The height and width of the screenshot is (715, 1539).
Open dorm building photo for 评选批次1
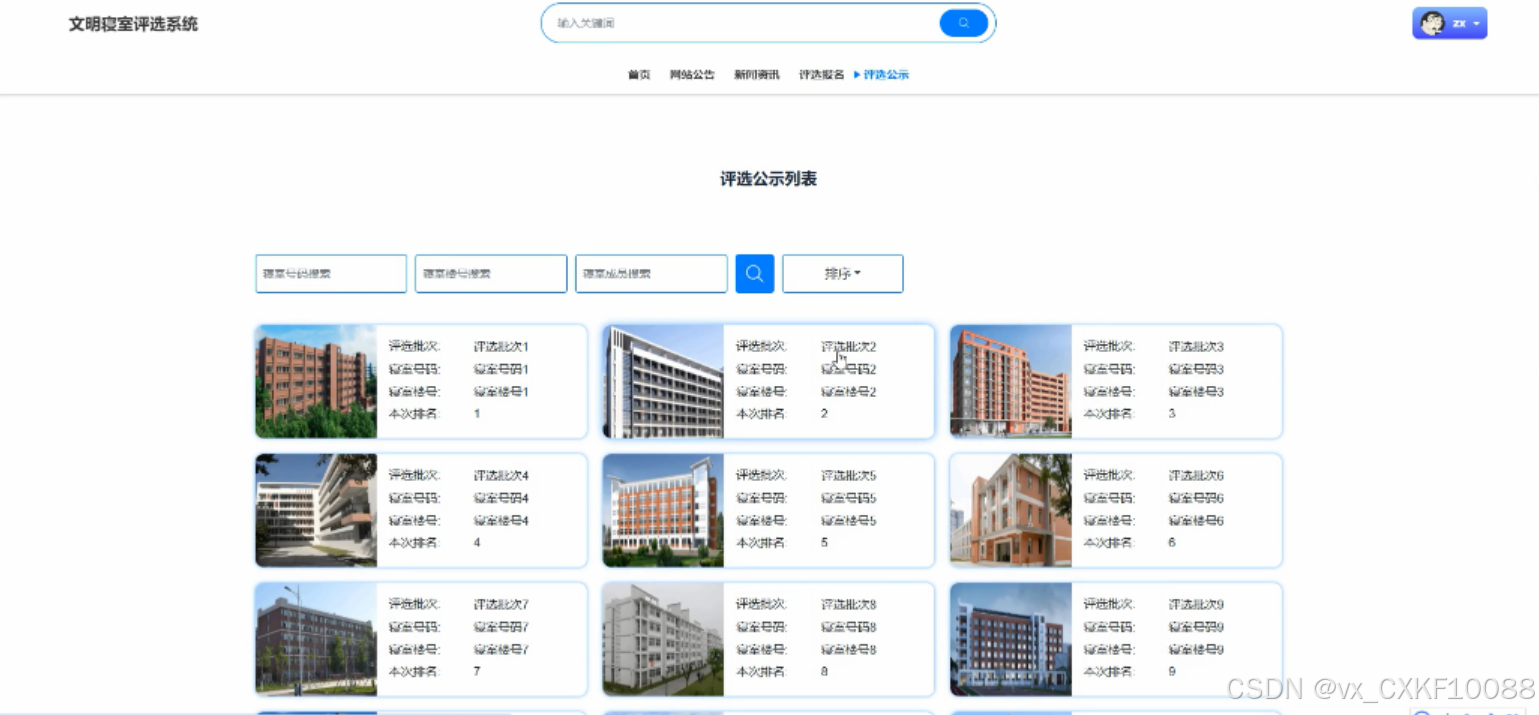(316, 381)
